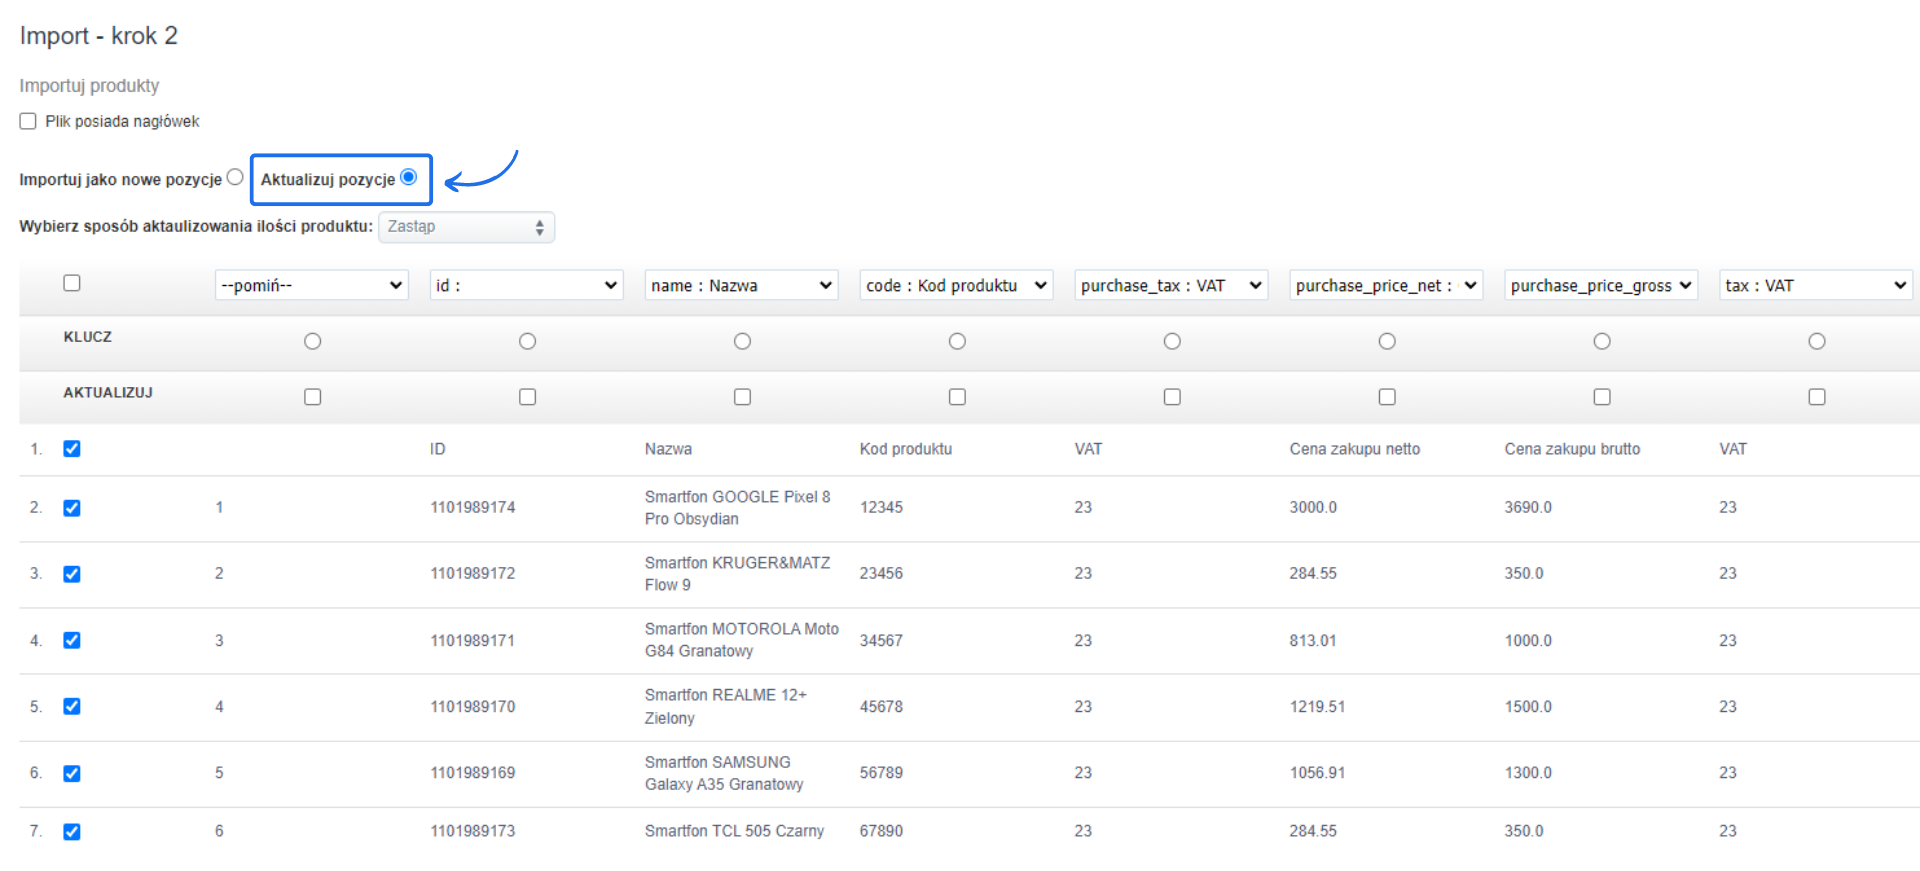Viewport: 1920px width, 871px height.
Task: Open the 'Zastąp' quantity update dropdown
Action: pyautogui.click(x=466, y=227)
